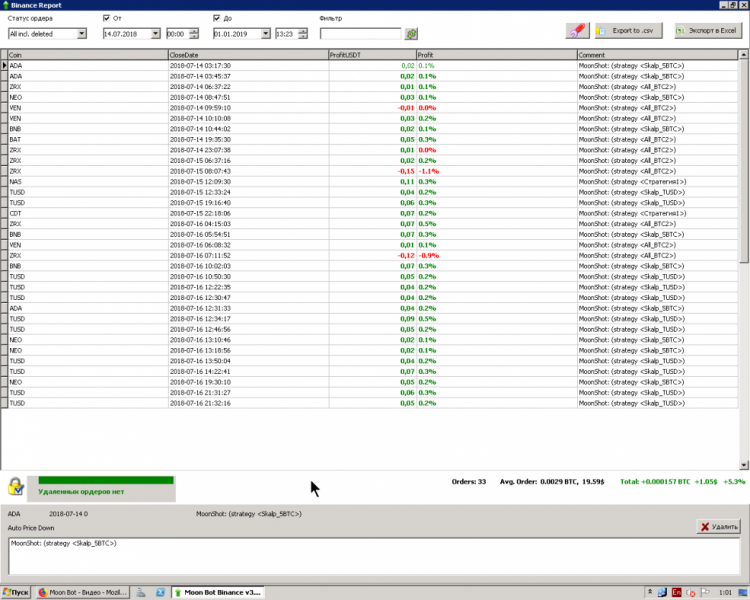Click the От time field 00:00
This screenshot has width=750, height=600.
click(x=177, y=34)
